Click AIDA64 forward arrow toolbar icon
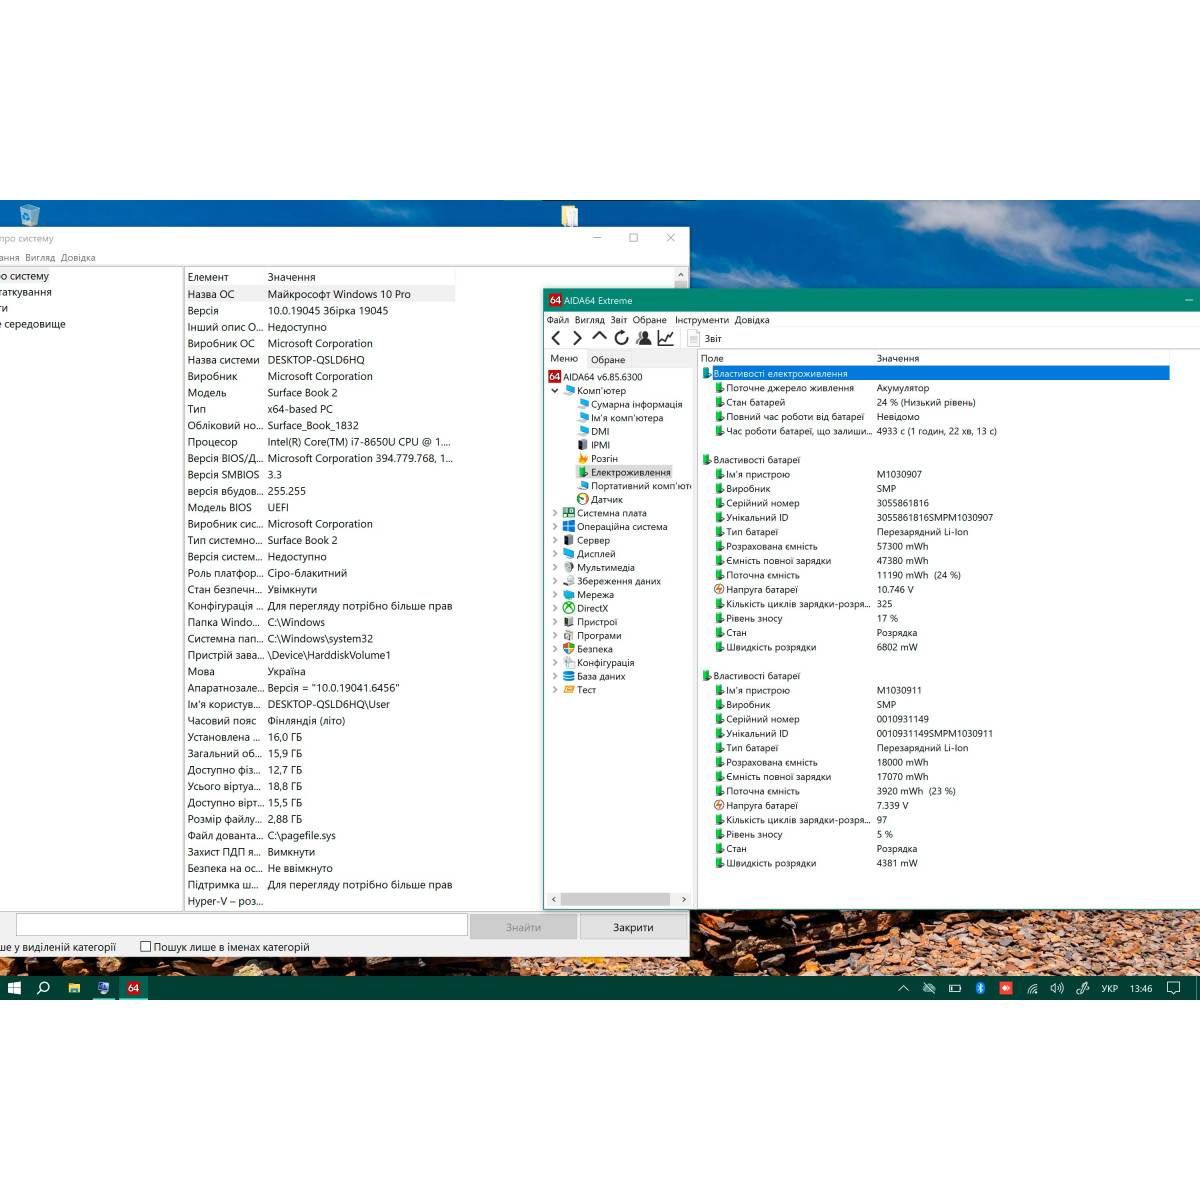1200x1200 pixels. (577, 338)
